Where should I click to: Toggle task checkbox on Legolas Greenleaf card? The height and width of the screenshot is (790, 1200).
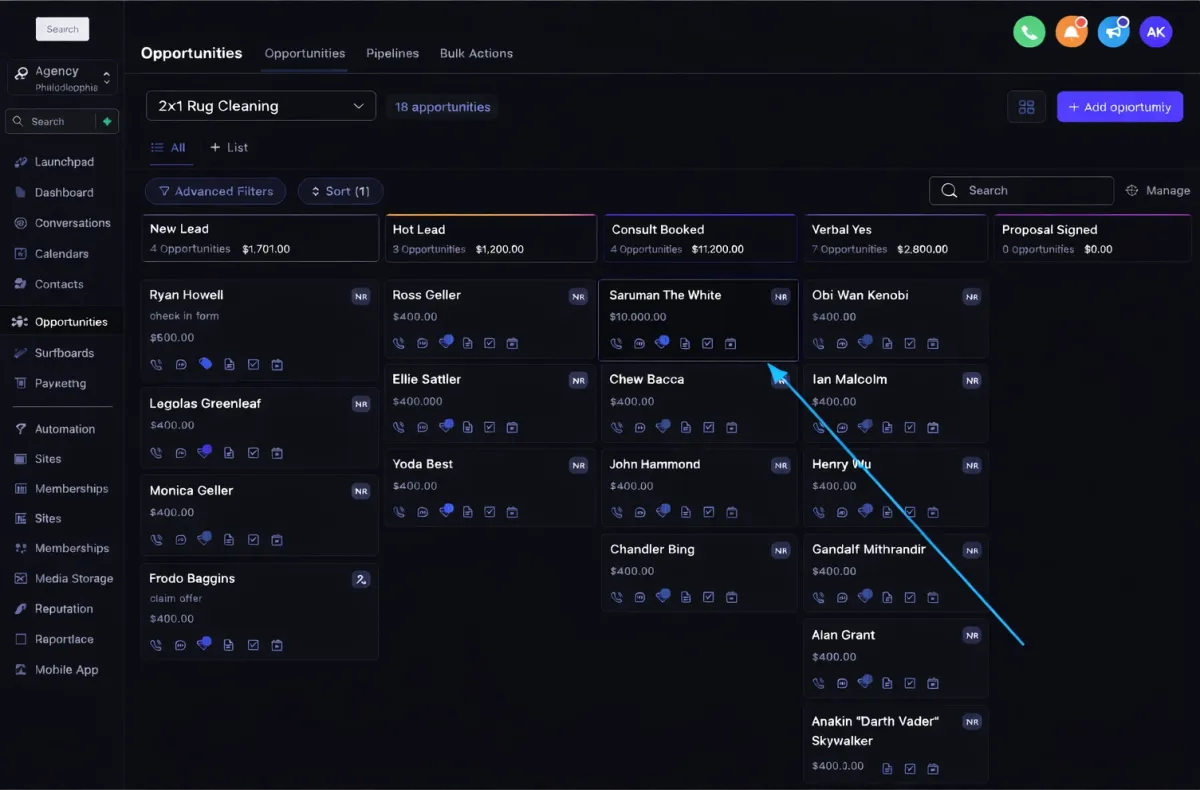coord(253,453)
